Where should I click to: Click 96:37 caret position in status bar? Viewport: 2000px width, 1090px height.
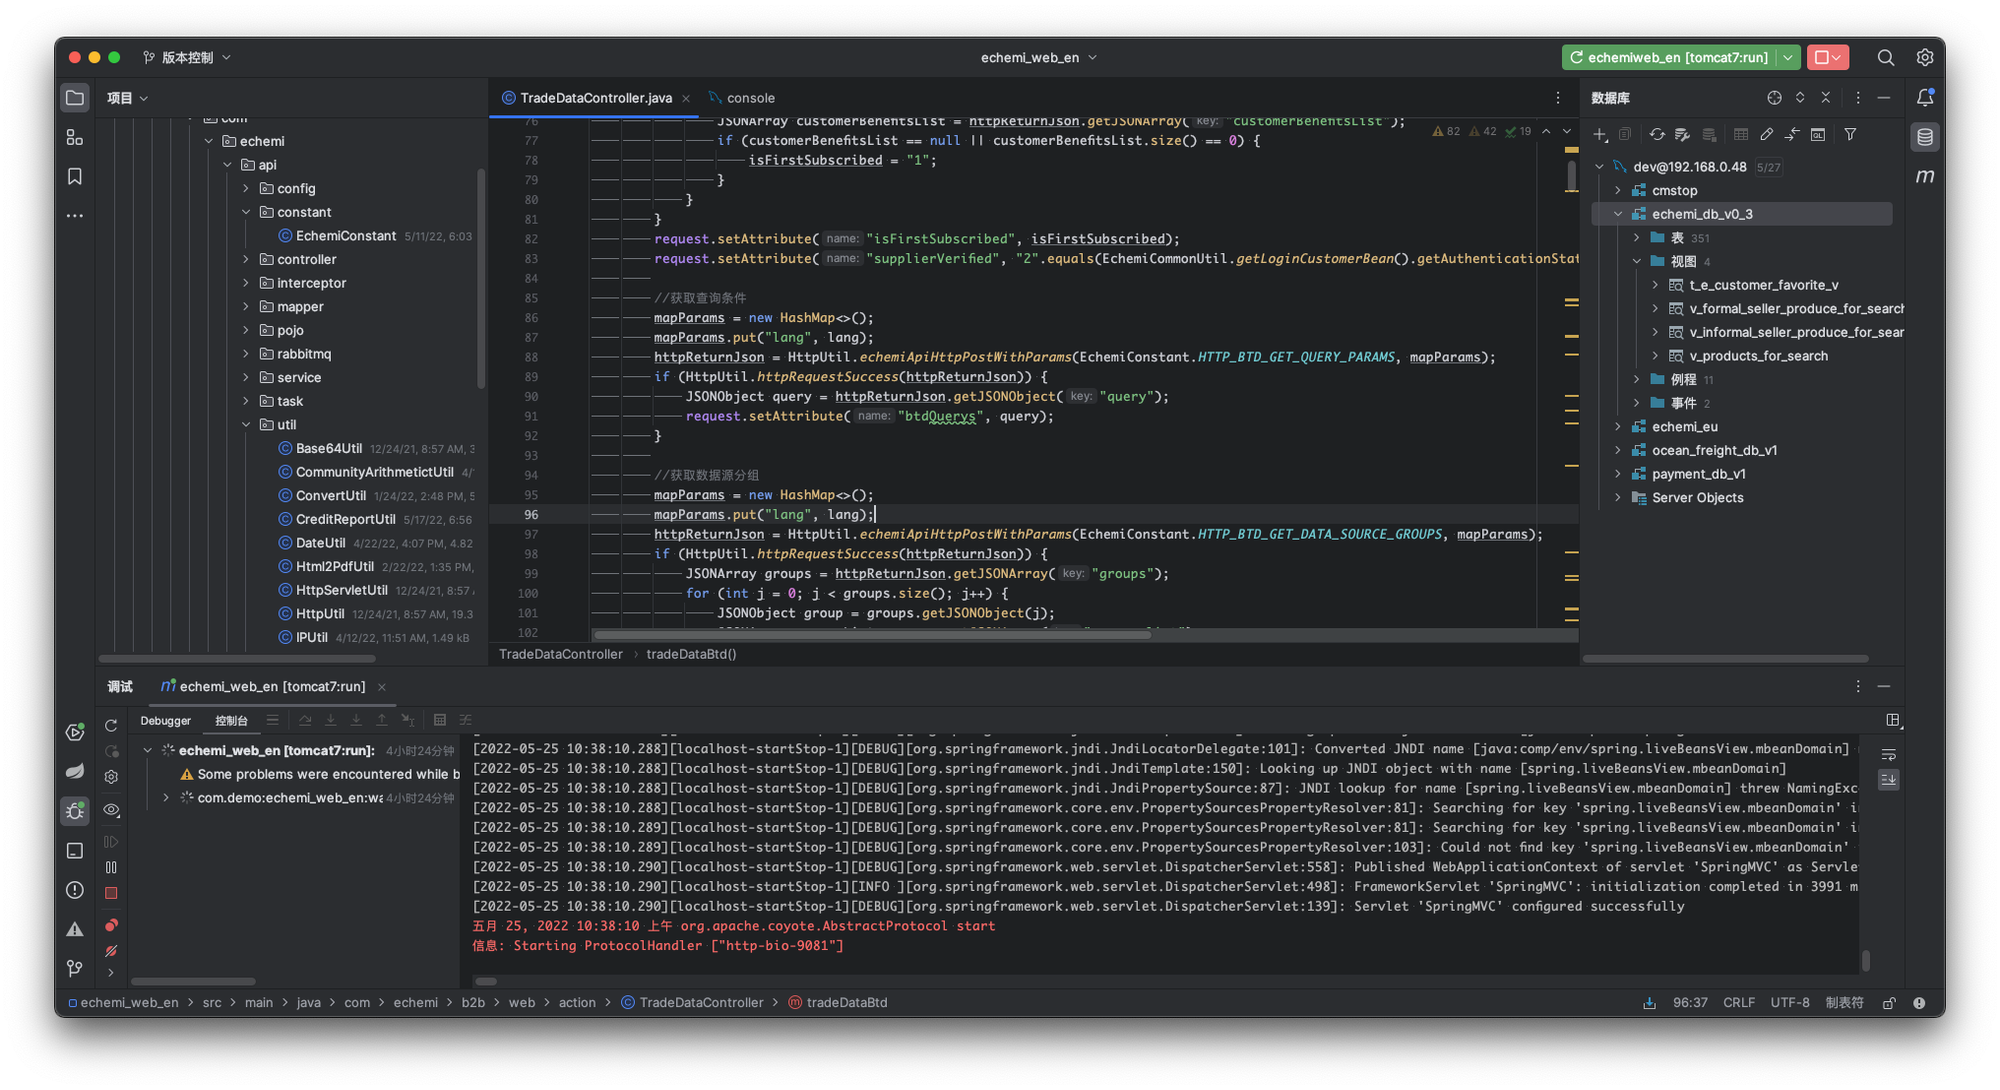pos(1690,1003)
